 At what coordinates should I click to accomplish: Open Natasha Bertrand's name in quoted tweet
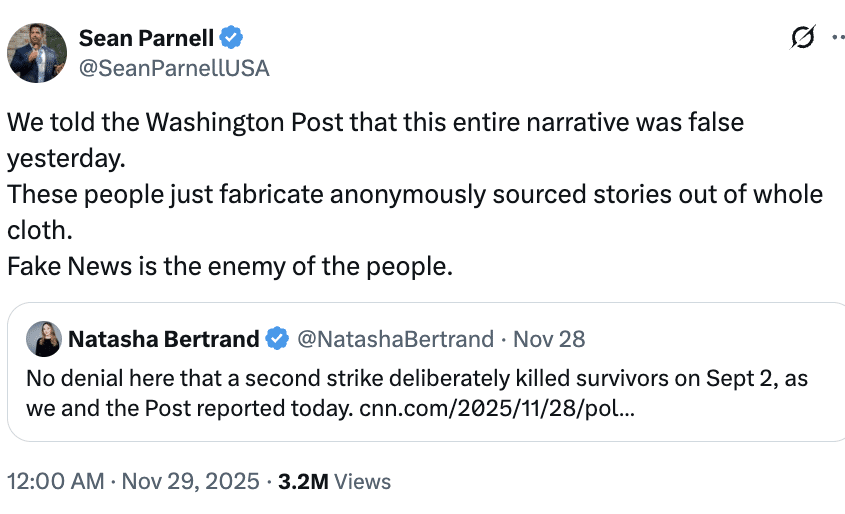163,339
